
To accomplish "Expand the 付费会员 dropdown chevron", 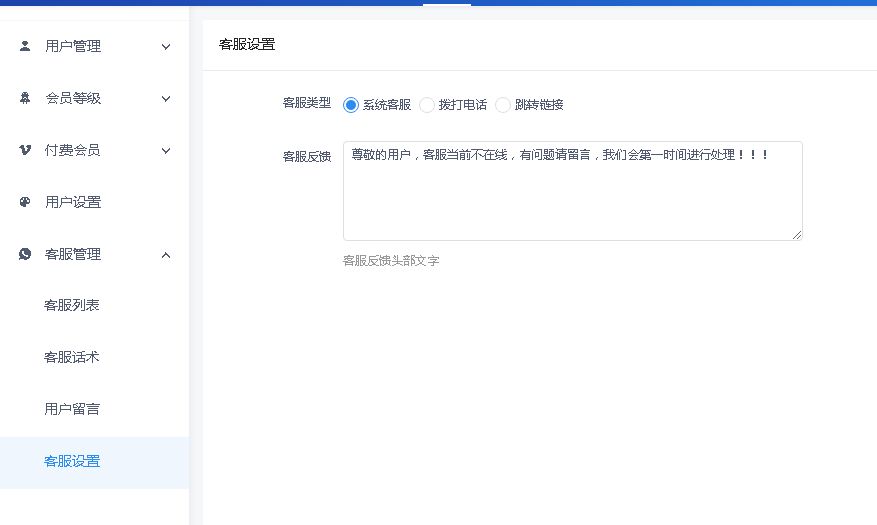I will point(166,150).
